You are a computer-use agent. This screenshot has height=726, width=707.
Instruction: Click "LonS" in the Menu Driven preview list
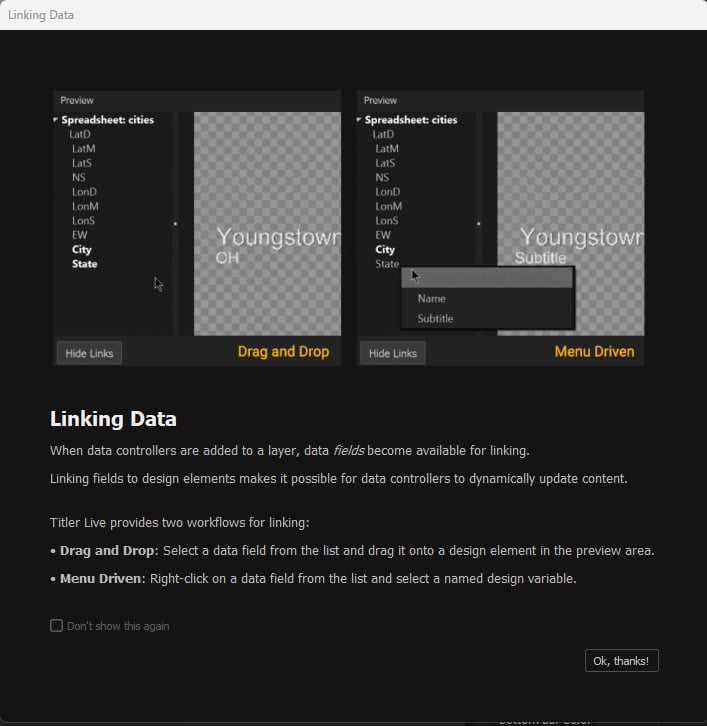click(x=387, y=220)
